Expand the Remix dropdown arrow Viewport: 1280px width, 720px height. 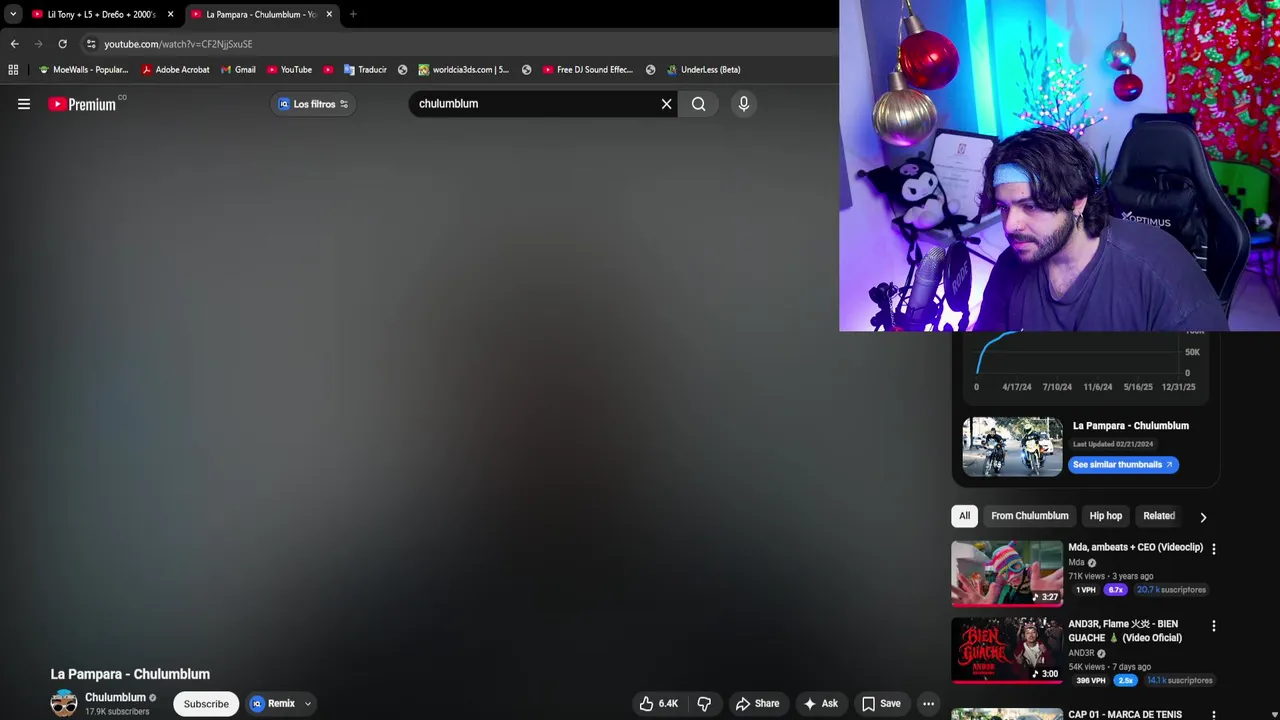click(x=308, y=704)
